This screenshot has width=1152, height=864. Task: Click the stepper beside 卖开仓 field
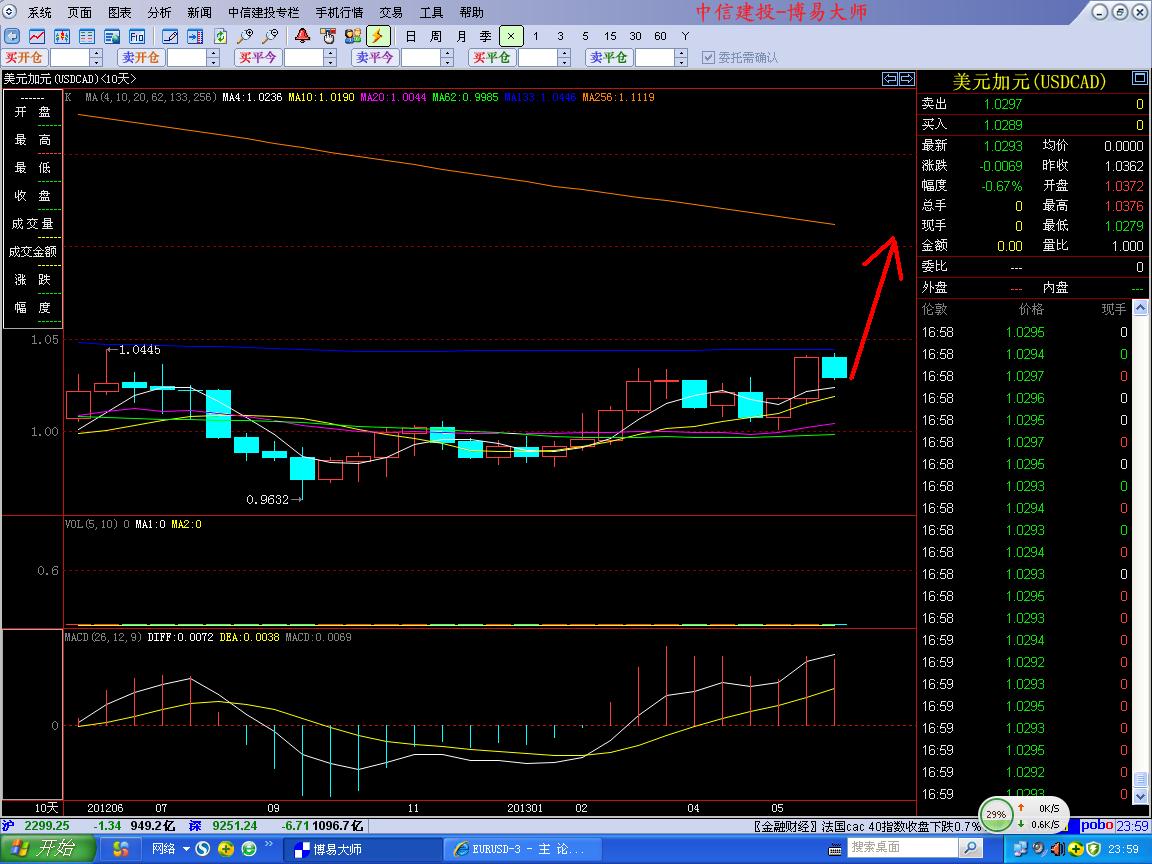[x=213, y=57]
